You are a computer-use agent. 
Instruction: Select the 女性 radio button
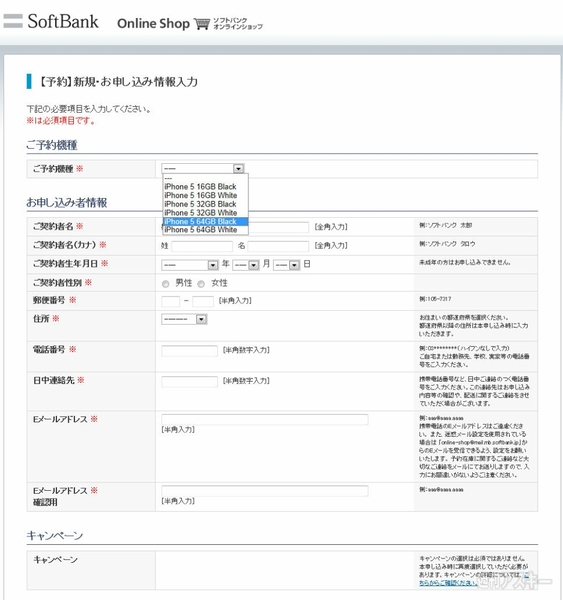[201, 284]
